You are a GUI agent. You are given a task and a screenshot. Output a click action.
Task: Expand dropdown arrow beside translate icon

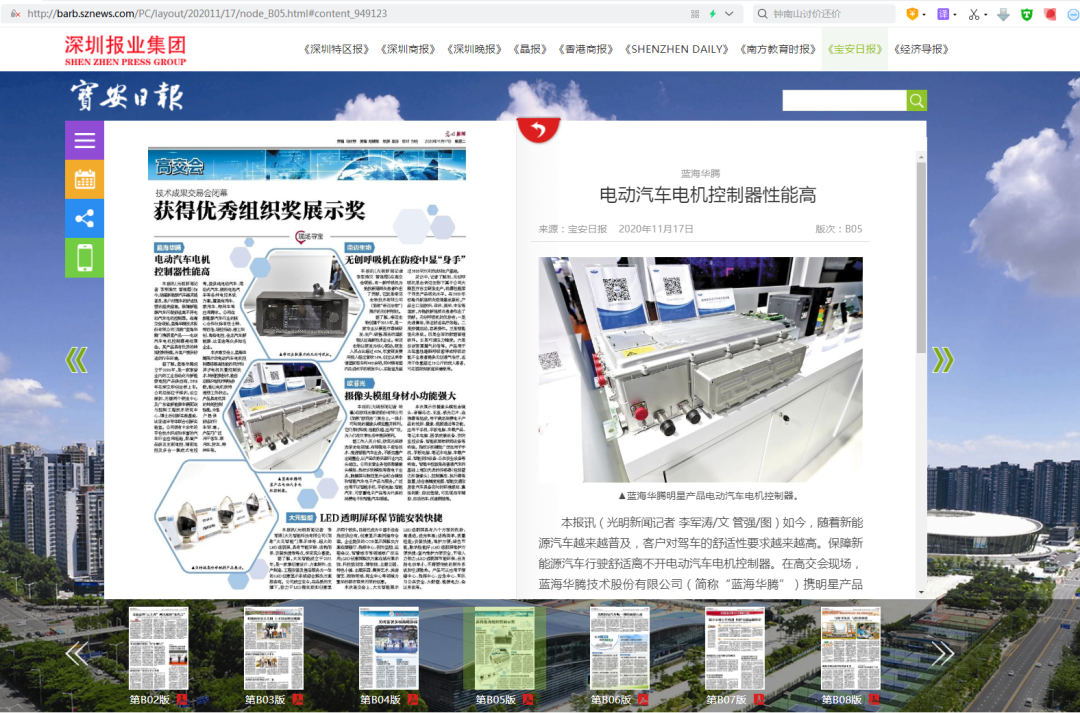[x=955, y=14]
